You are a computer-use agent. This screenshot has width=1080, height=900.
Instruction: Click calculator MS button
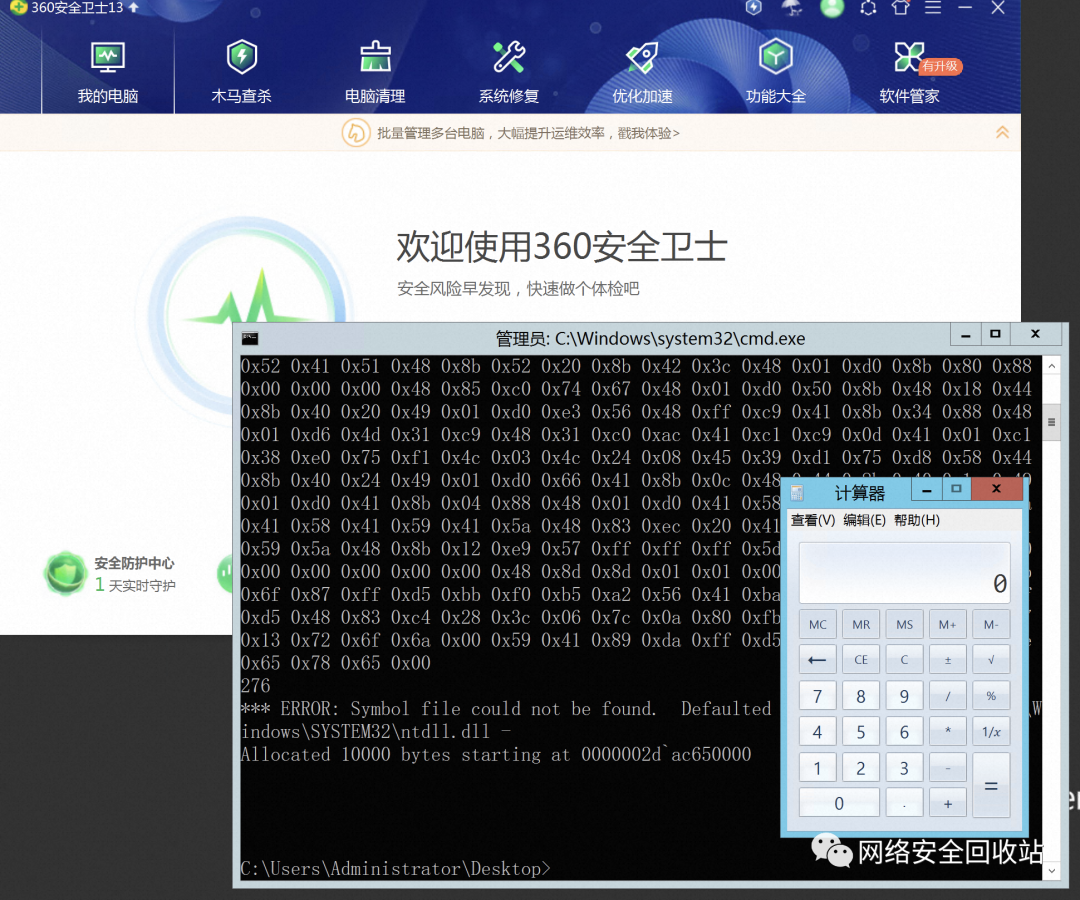point(904,625)
